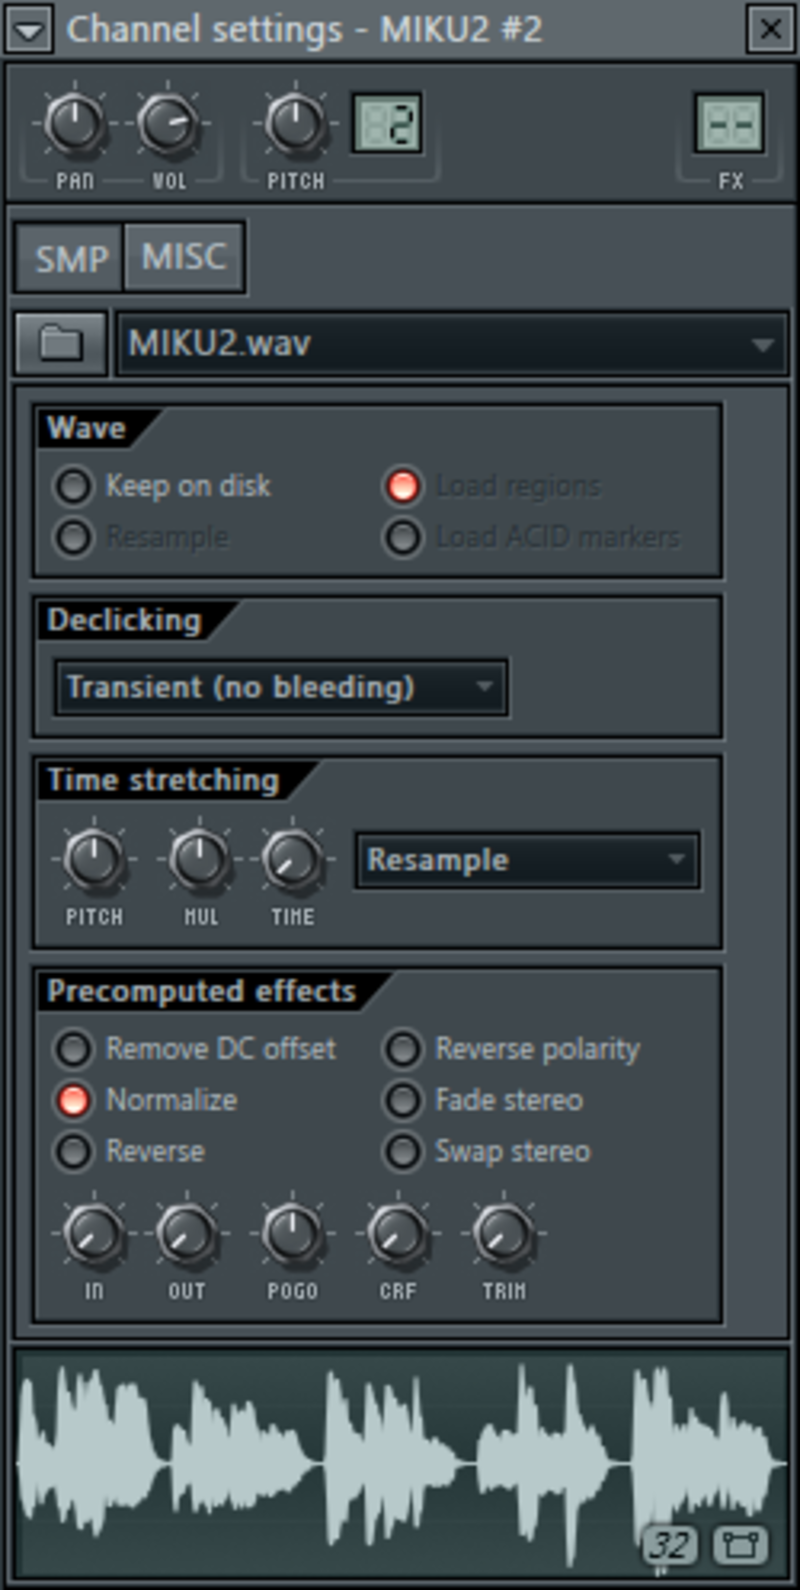This screenshot has width=800, height=1590.
Task: Click the sample waveform preview
Action: pos(400,1463)
